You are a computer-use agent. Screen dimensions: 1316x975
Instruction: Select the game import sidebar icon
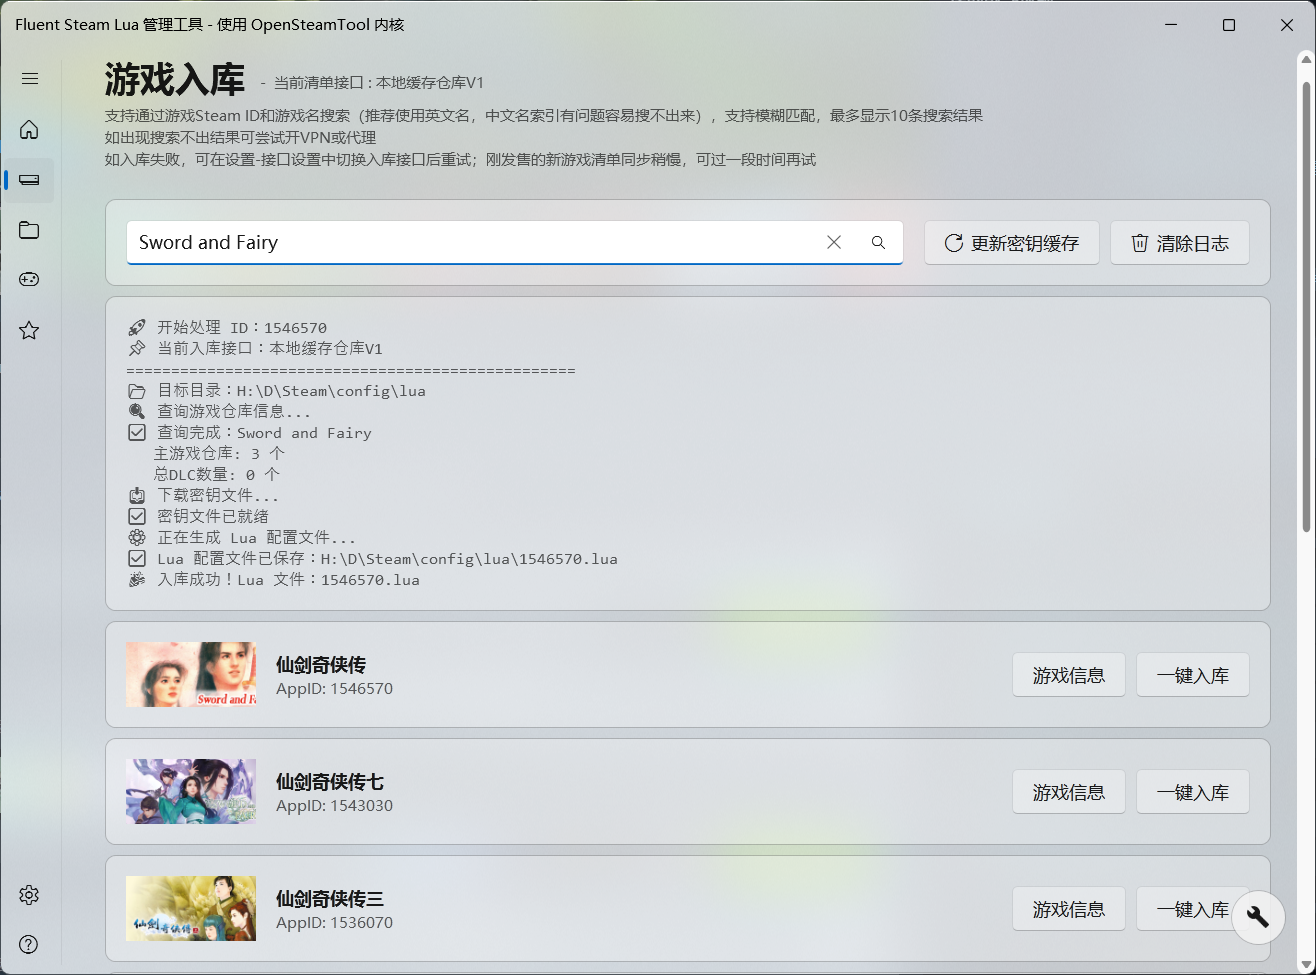(x=29, y=180)
